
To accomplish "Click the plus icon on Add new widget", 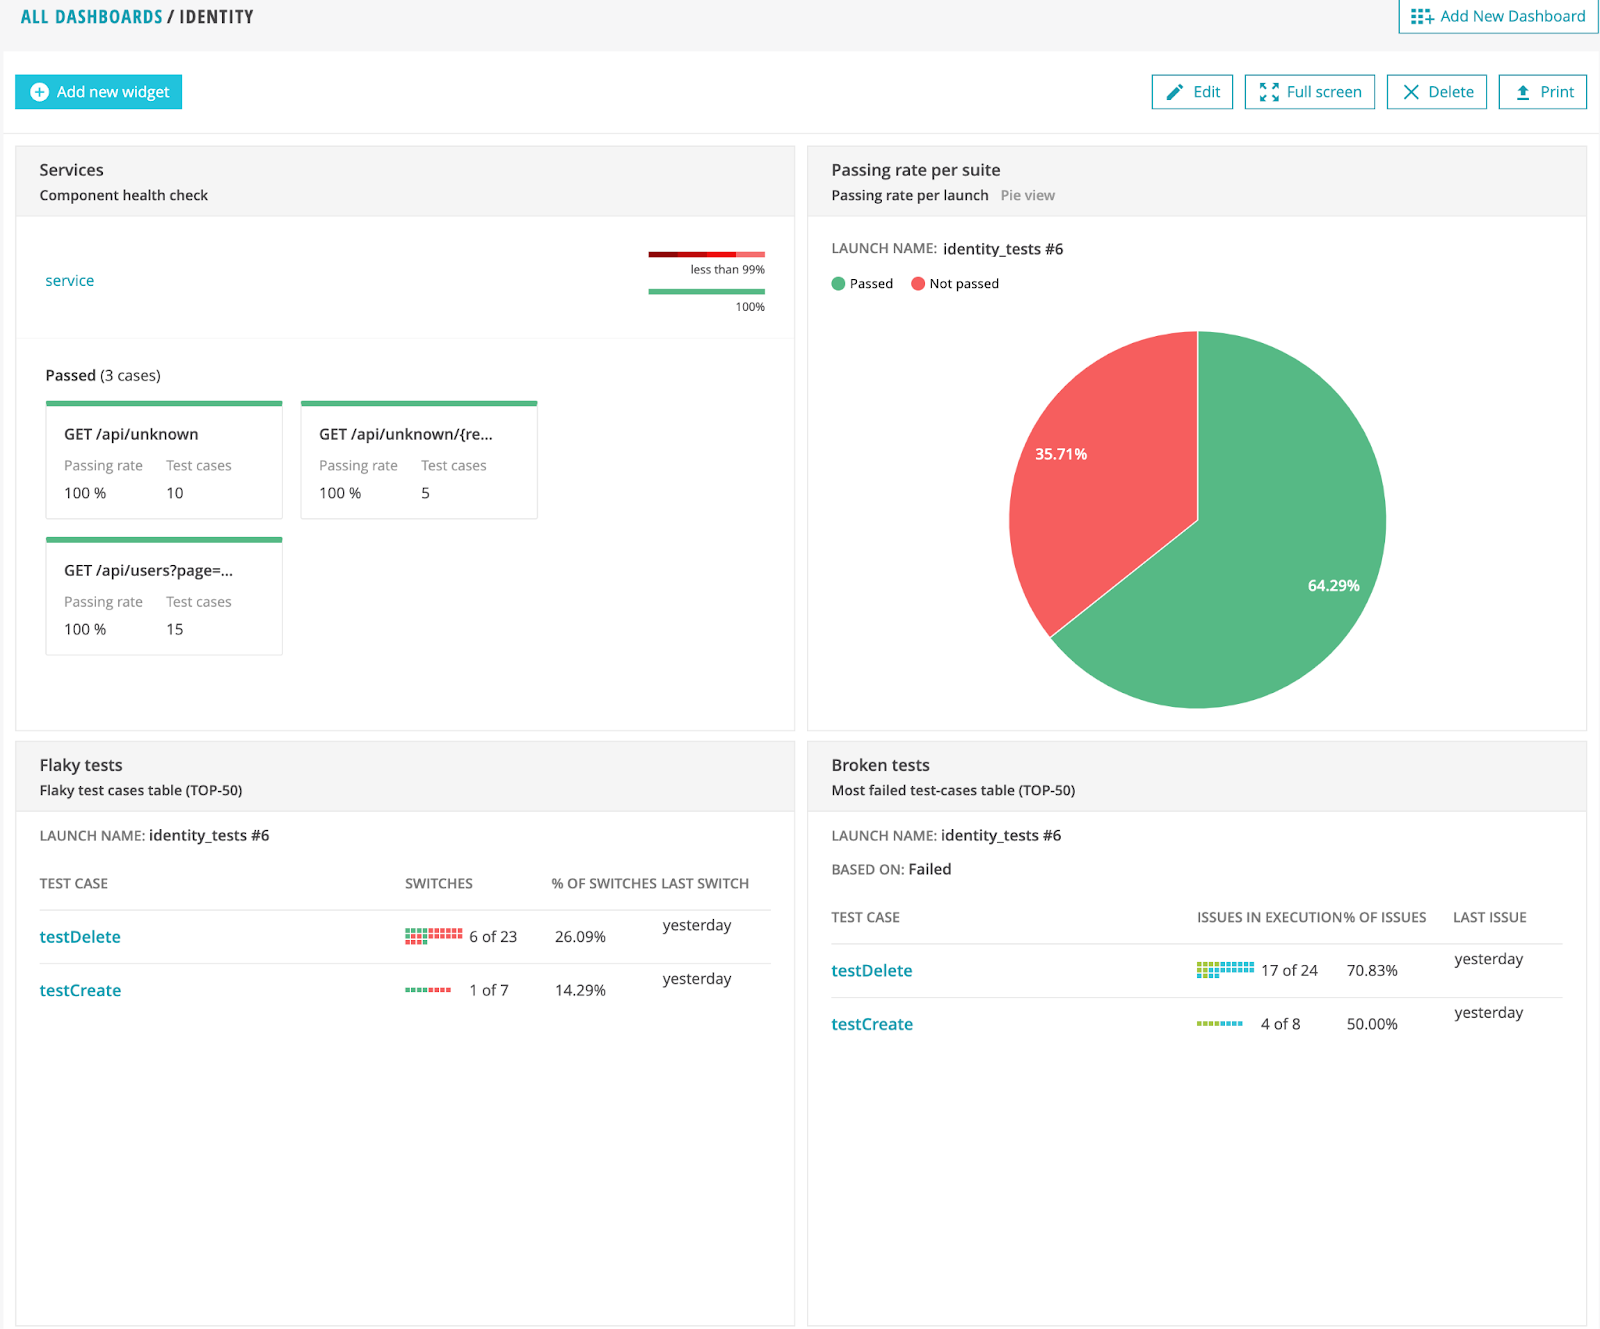I will pos(37,91).
